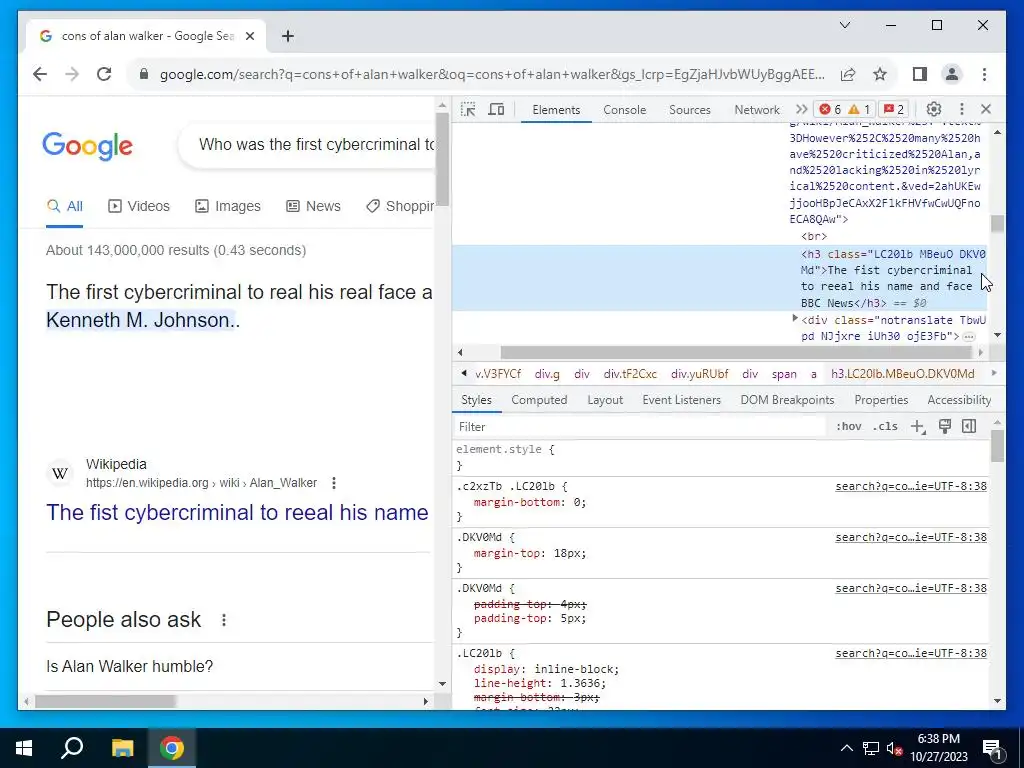Click the div.yuRUbf breadcrumb
Screen dimensions: 1024x768
(x=699, y=374)
